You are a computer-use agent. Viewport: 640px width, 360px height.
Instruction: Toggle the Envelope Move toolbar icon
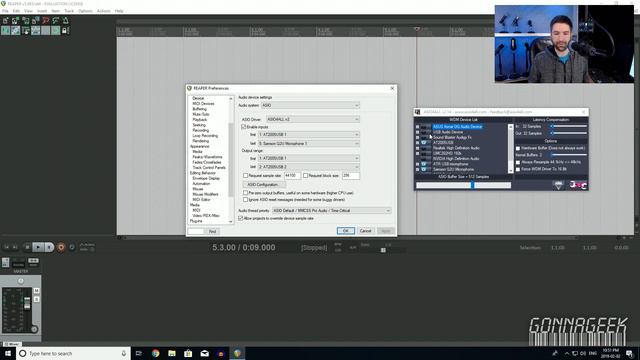coord(36,31)
